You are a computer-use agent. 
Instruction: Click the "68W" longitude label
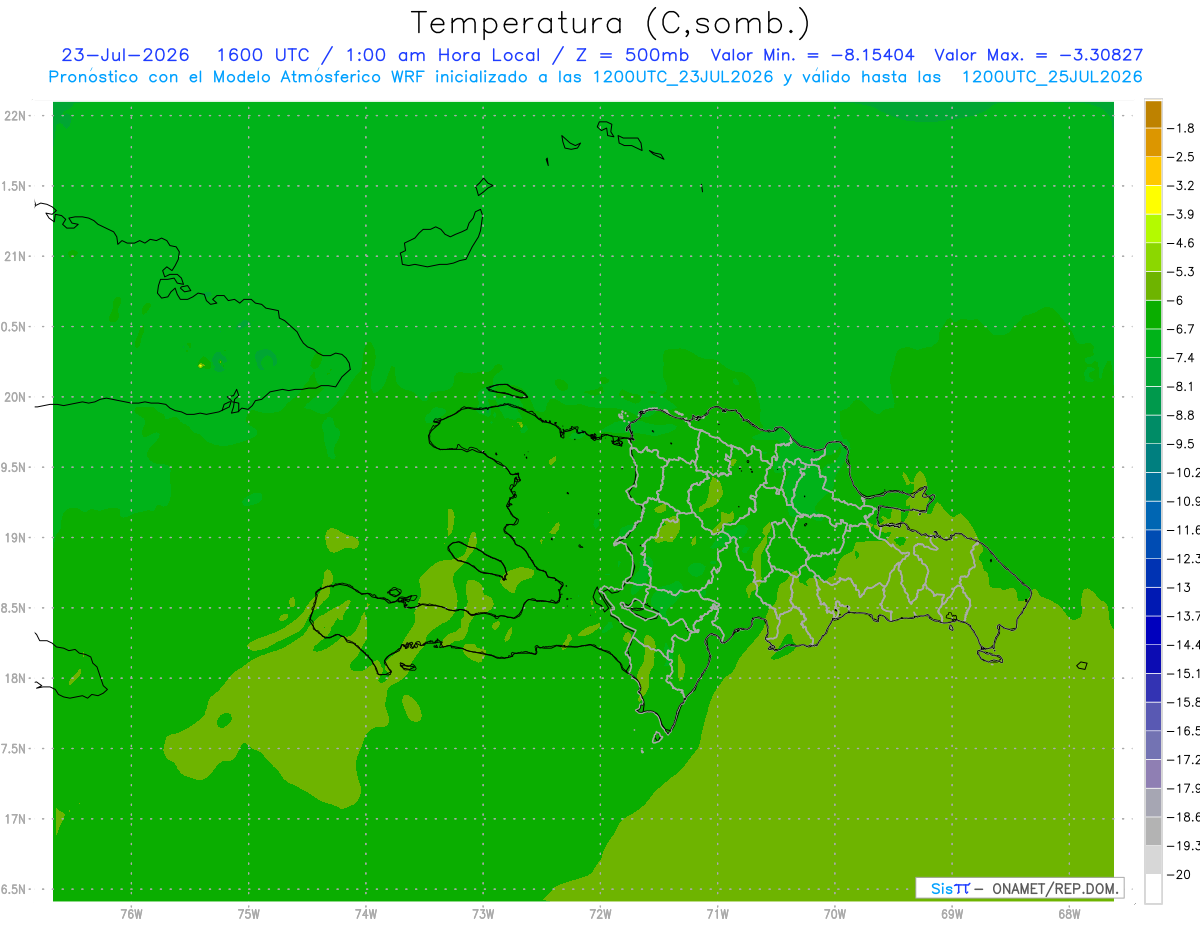1068,914
